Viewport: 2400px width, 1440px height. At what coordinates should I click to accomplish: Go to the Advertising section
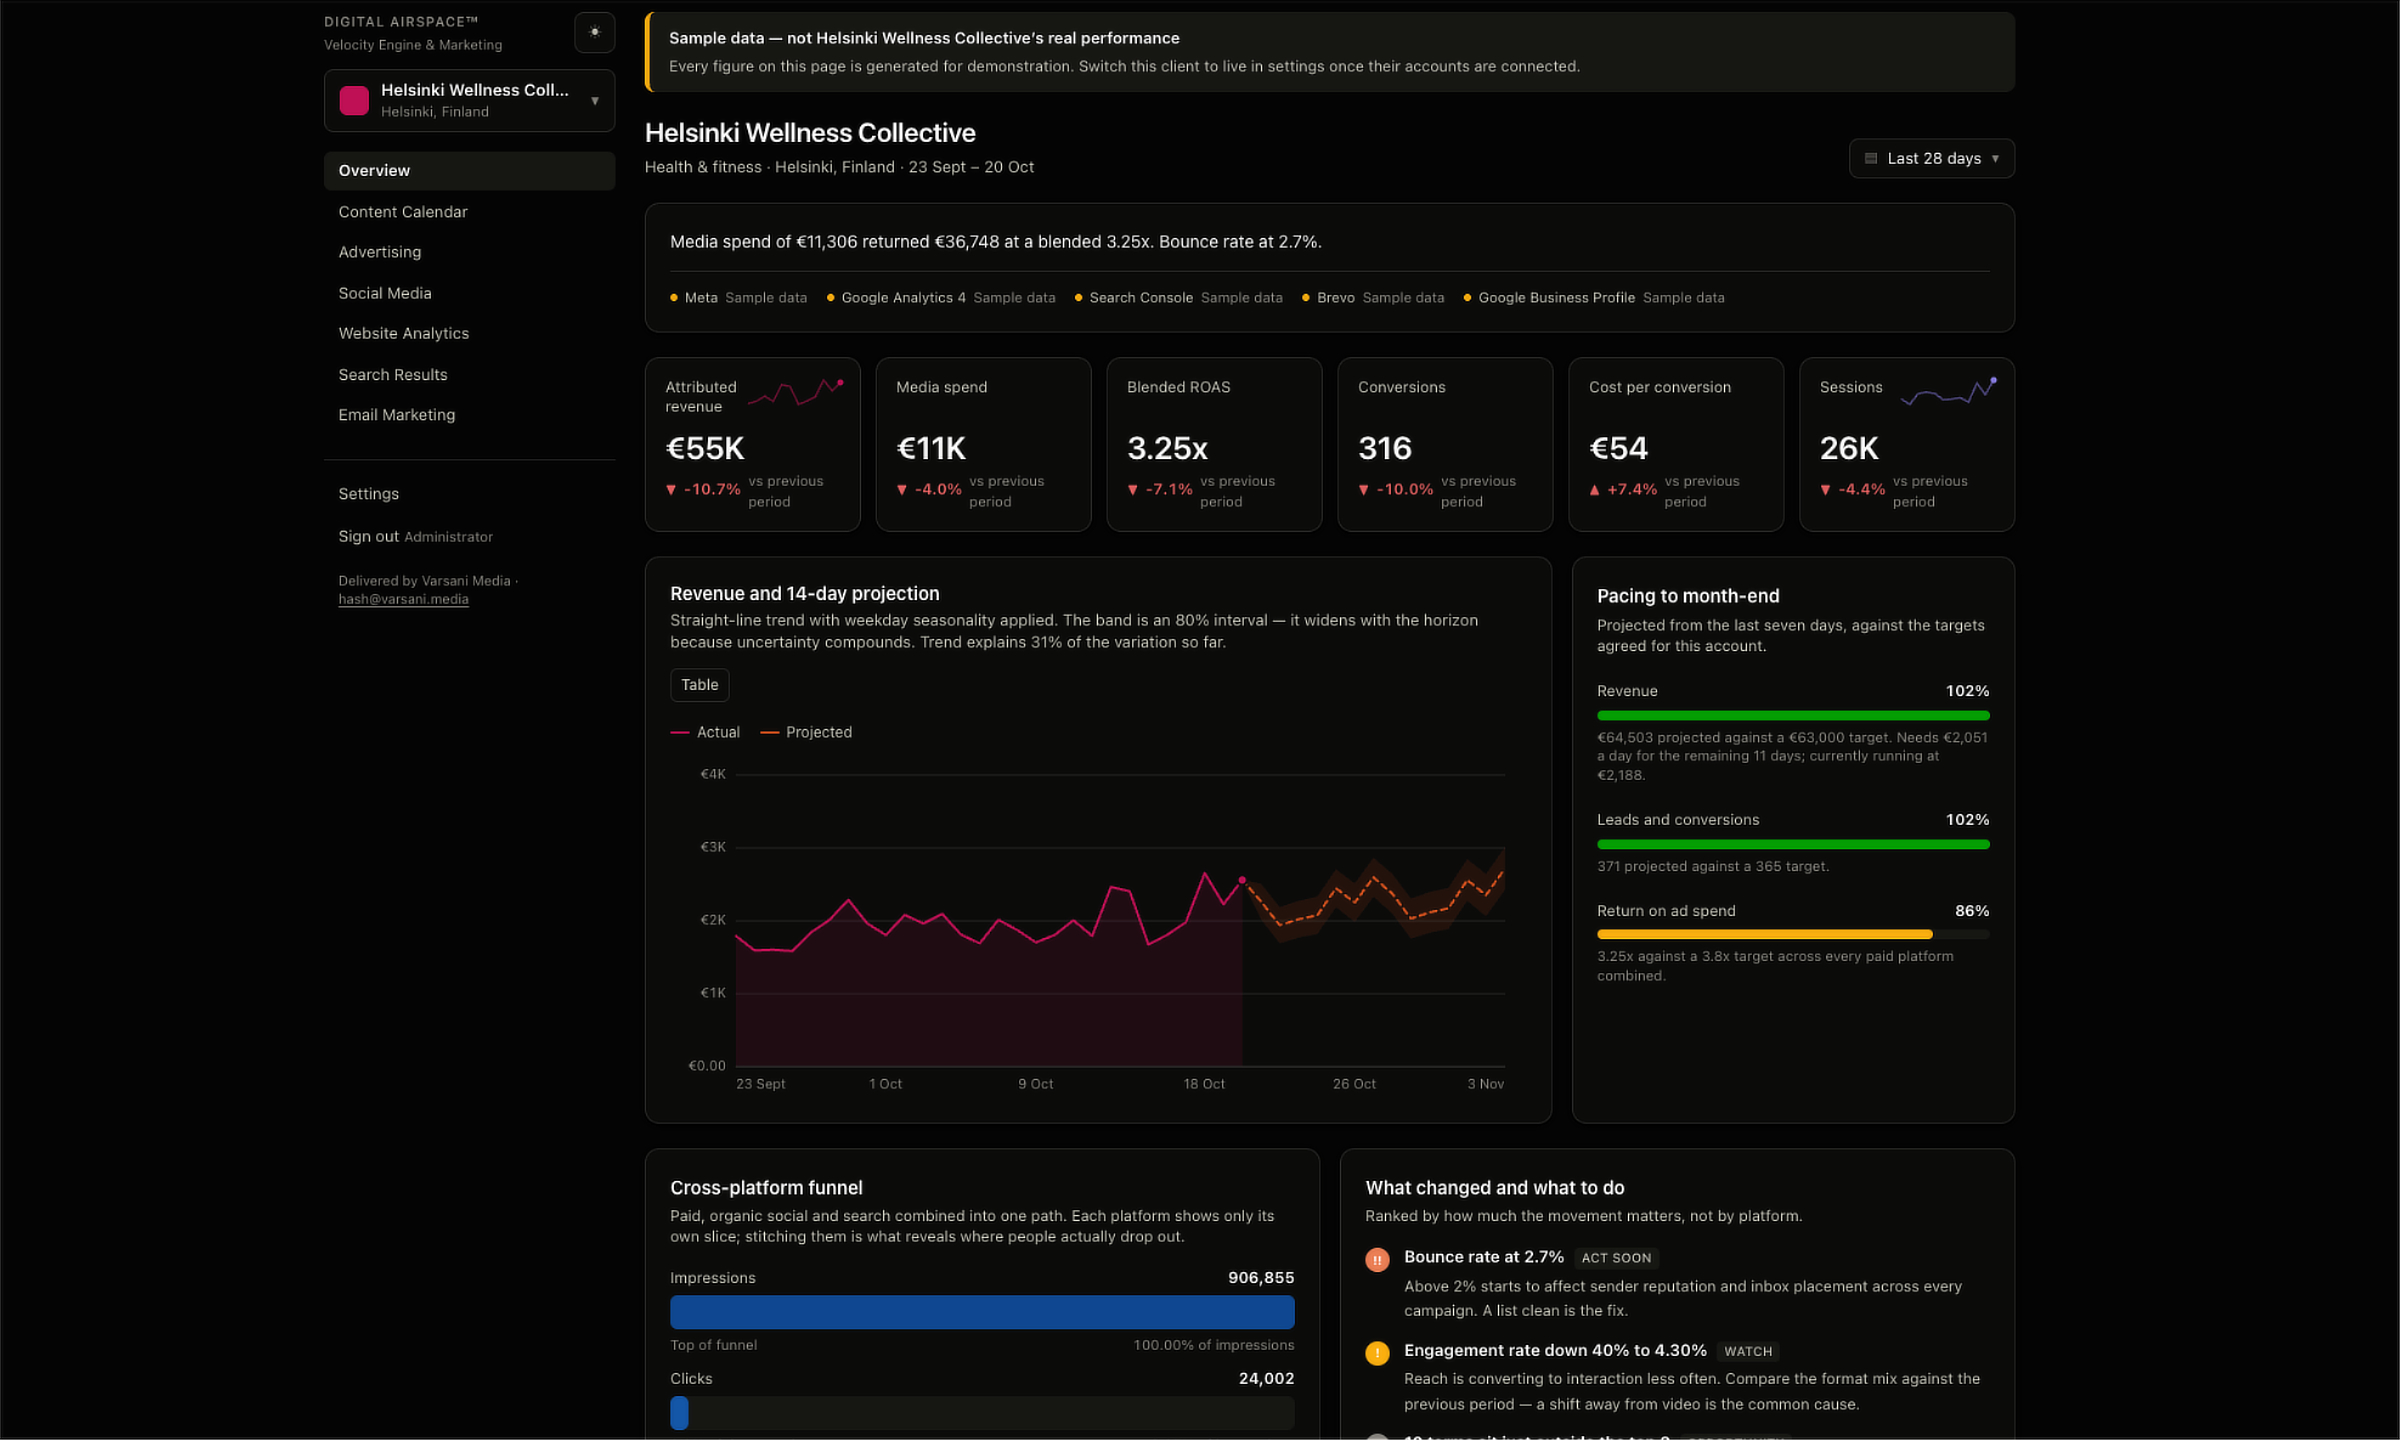click(x=469, y=252)
